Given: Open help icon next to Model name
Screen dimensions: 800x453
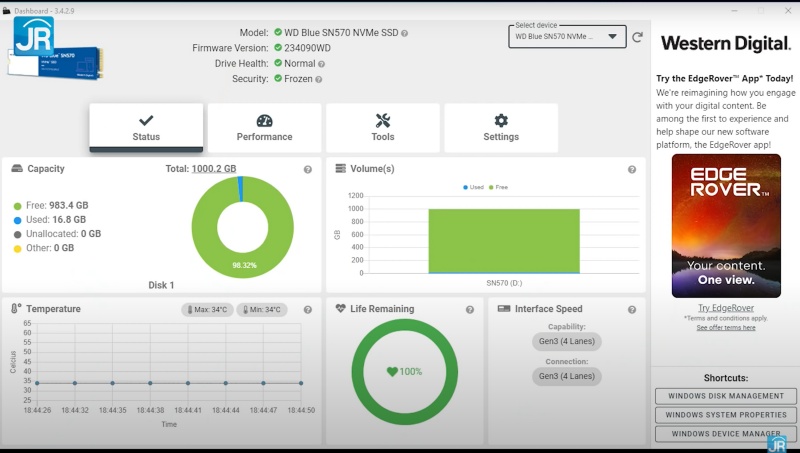Looking at the screenshot, I should 405,33.
